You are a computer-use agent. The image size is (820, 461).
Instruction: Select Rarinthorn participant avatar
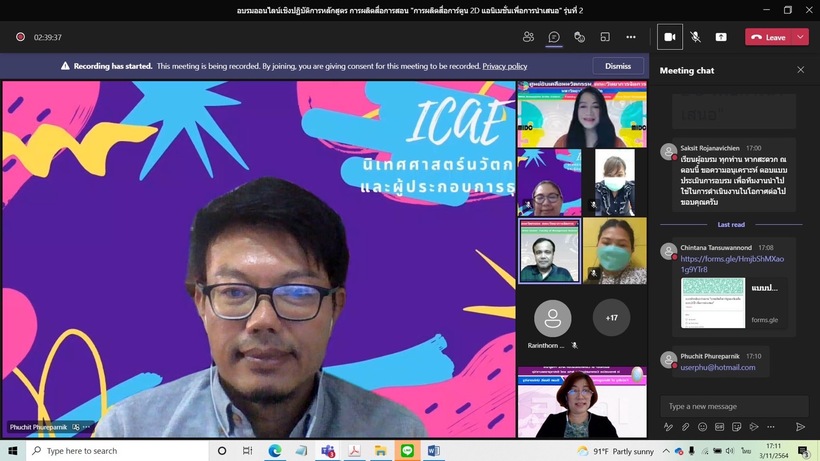point(552,318)
